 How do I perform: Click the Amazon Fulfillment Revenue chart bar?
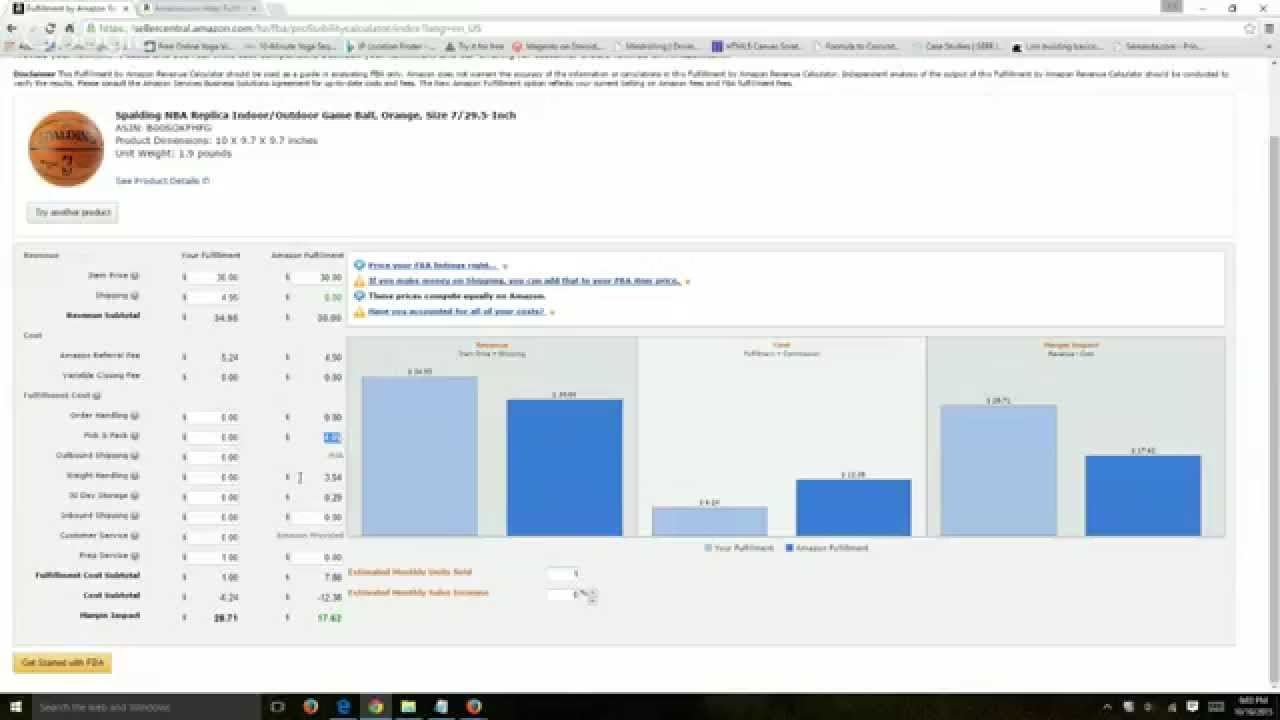click(564, 467)
